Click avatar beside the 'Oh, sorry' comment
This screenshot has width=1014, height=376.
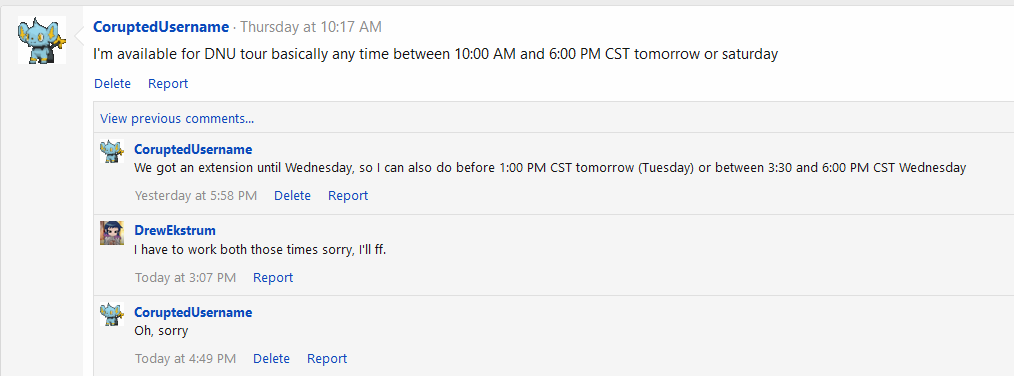pyautogui.click(x=112, y=315)
